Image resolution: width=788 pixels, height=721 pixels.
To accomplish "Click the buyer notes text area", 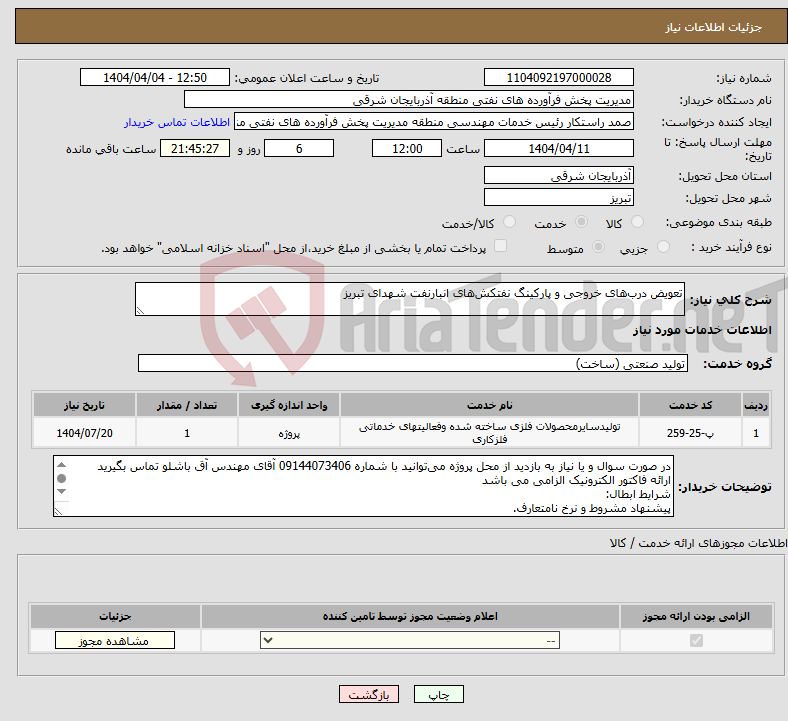I will 363,486.
